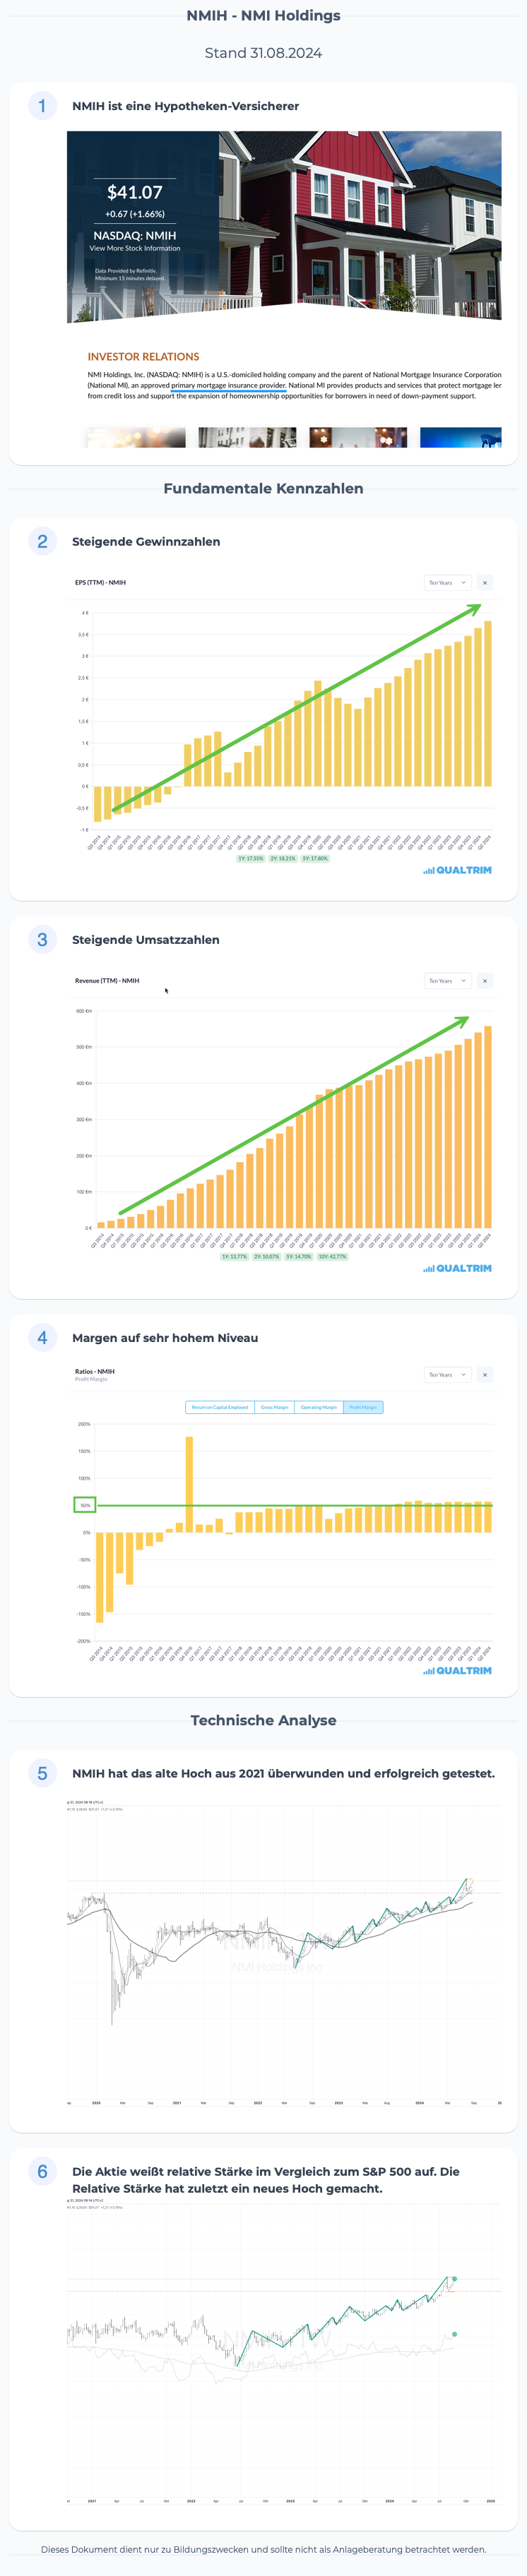Viewport: 527px width, 2576px height.
Task: Click the step 6 number badge
Action: [x=42, y=2171]
